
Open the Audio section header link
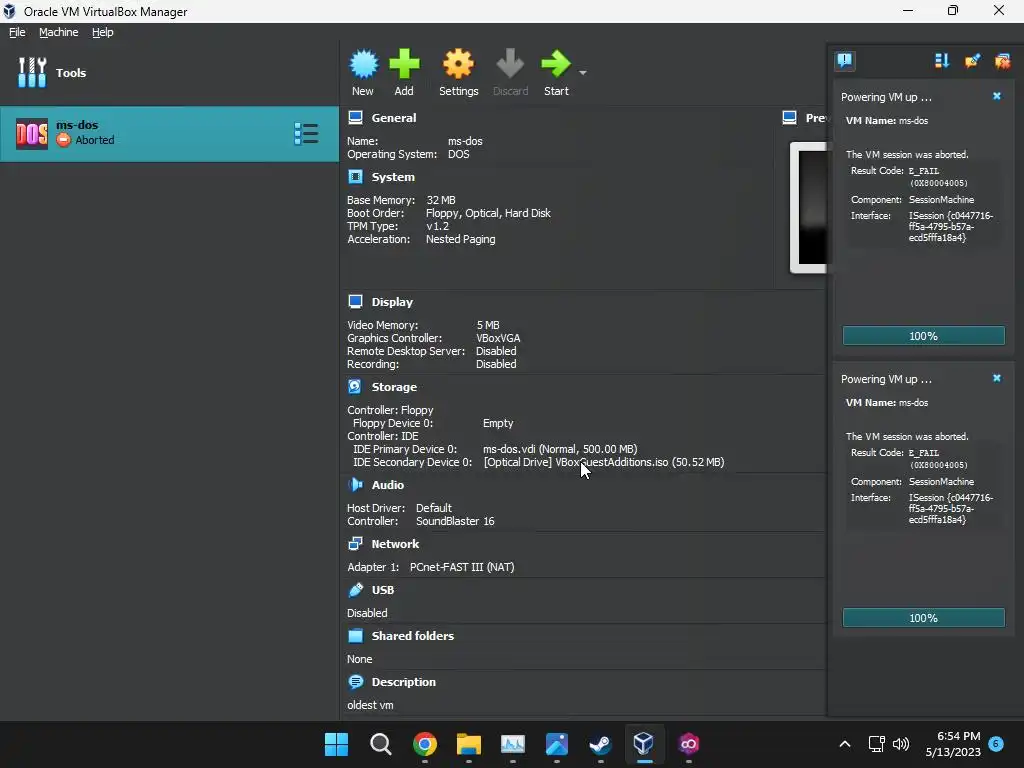[388, 485]
